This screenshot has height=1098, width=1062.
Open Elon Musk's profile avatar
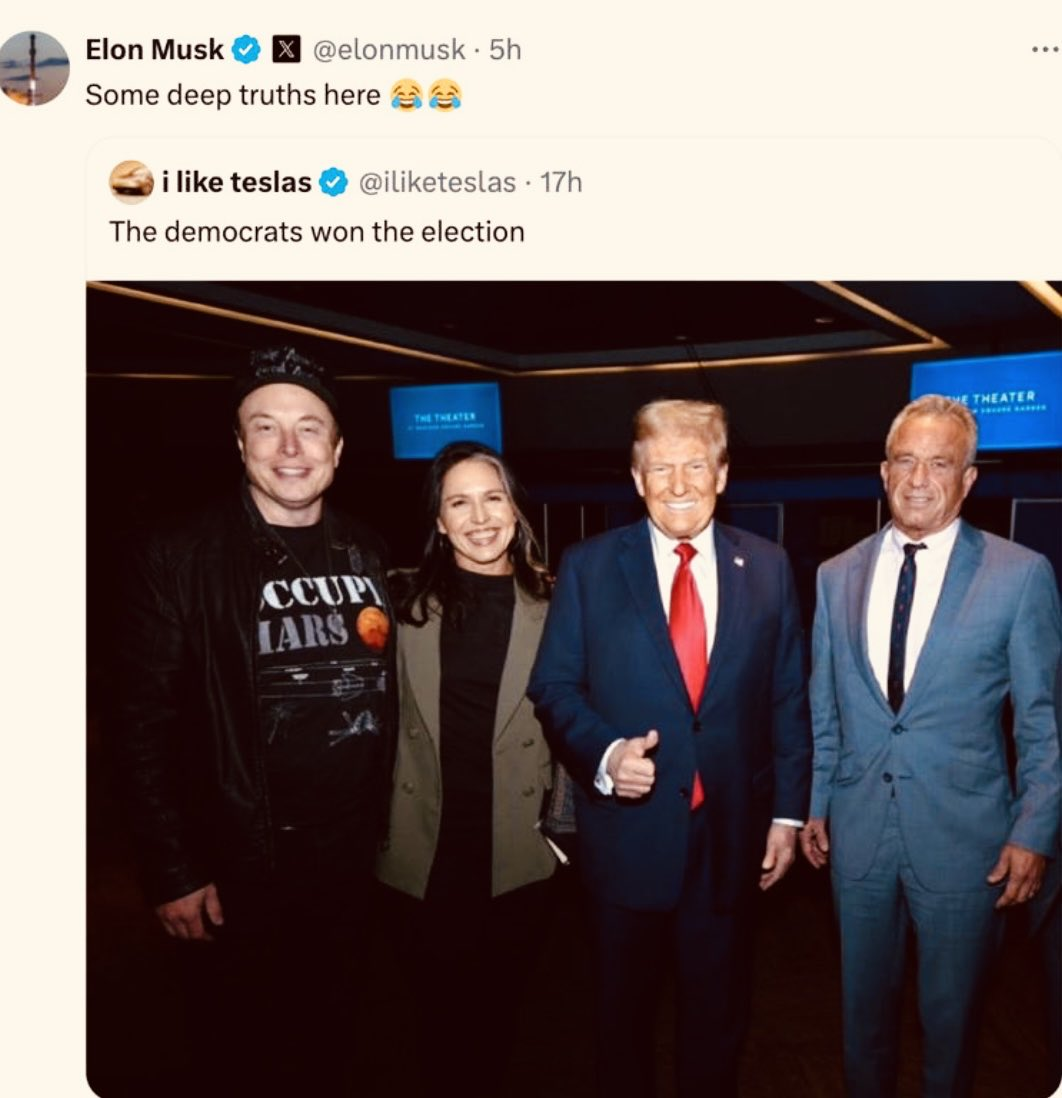point(34,69)
